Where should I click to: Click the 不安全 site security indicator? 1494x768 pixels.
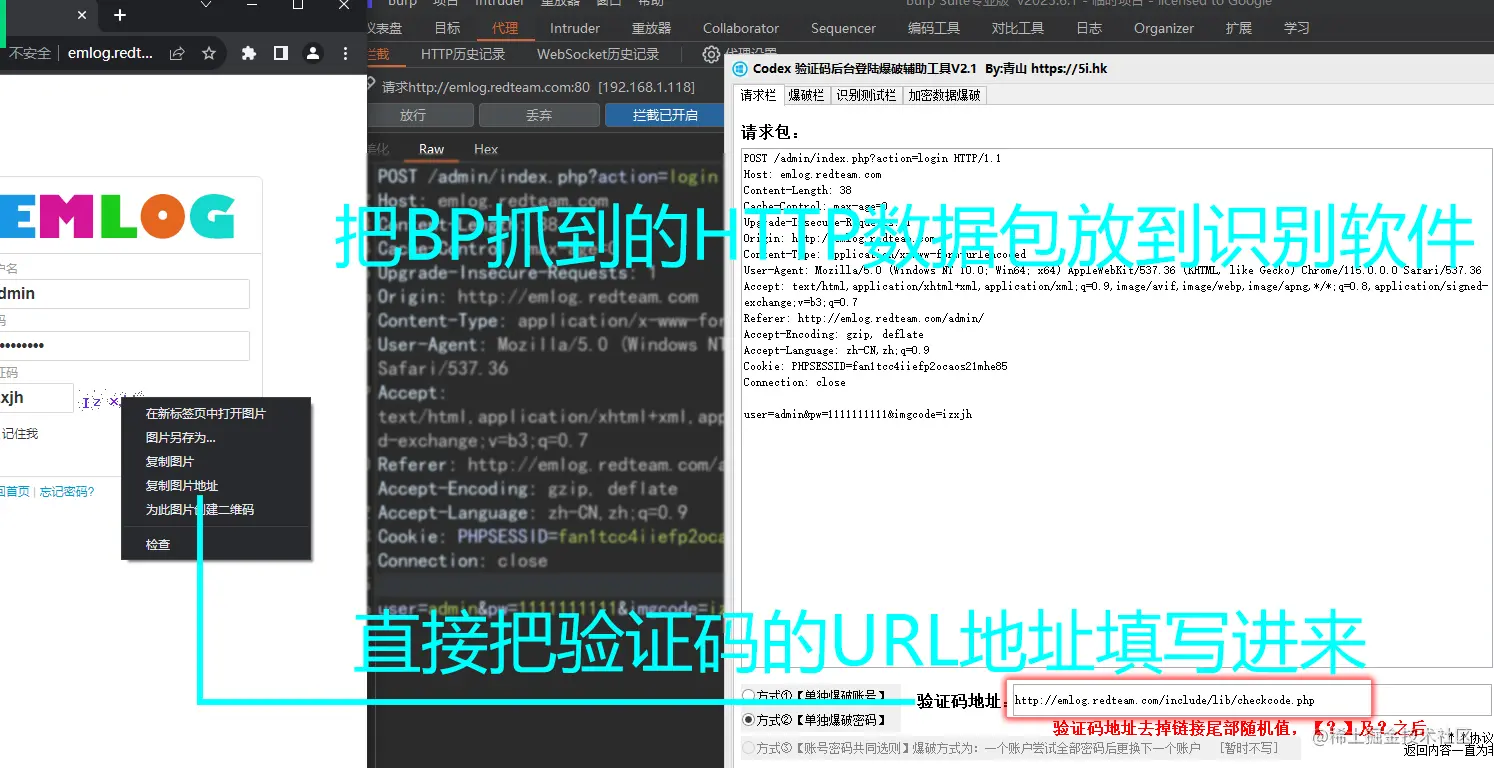tap(28, 53)
